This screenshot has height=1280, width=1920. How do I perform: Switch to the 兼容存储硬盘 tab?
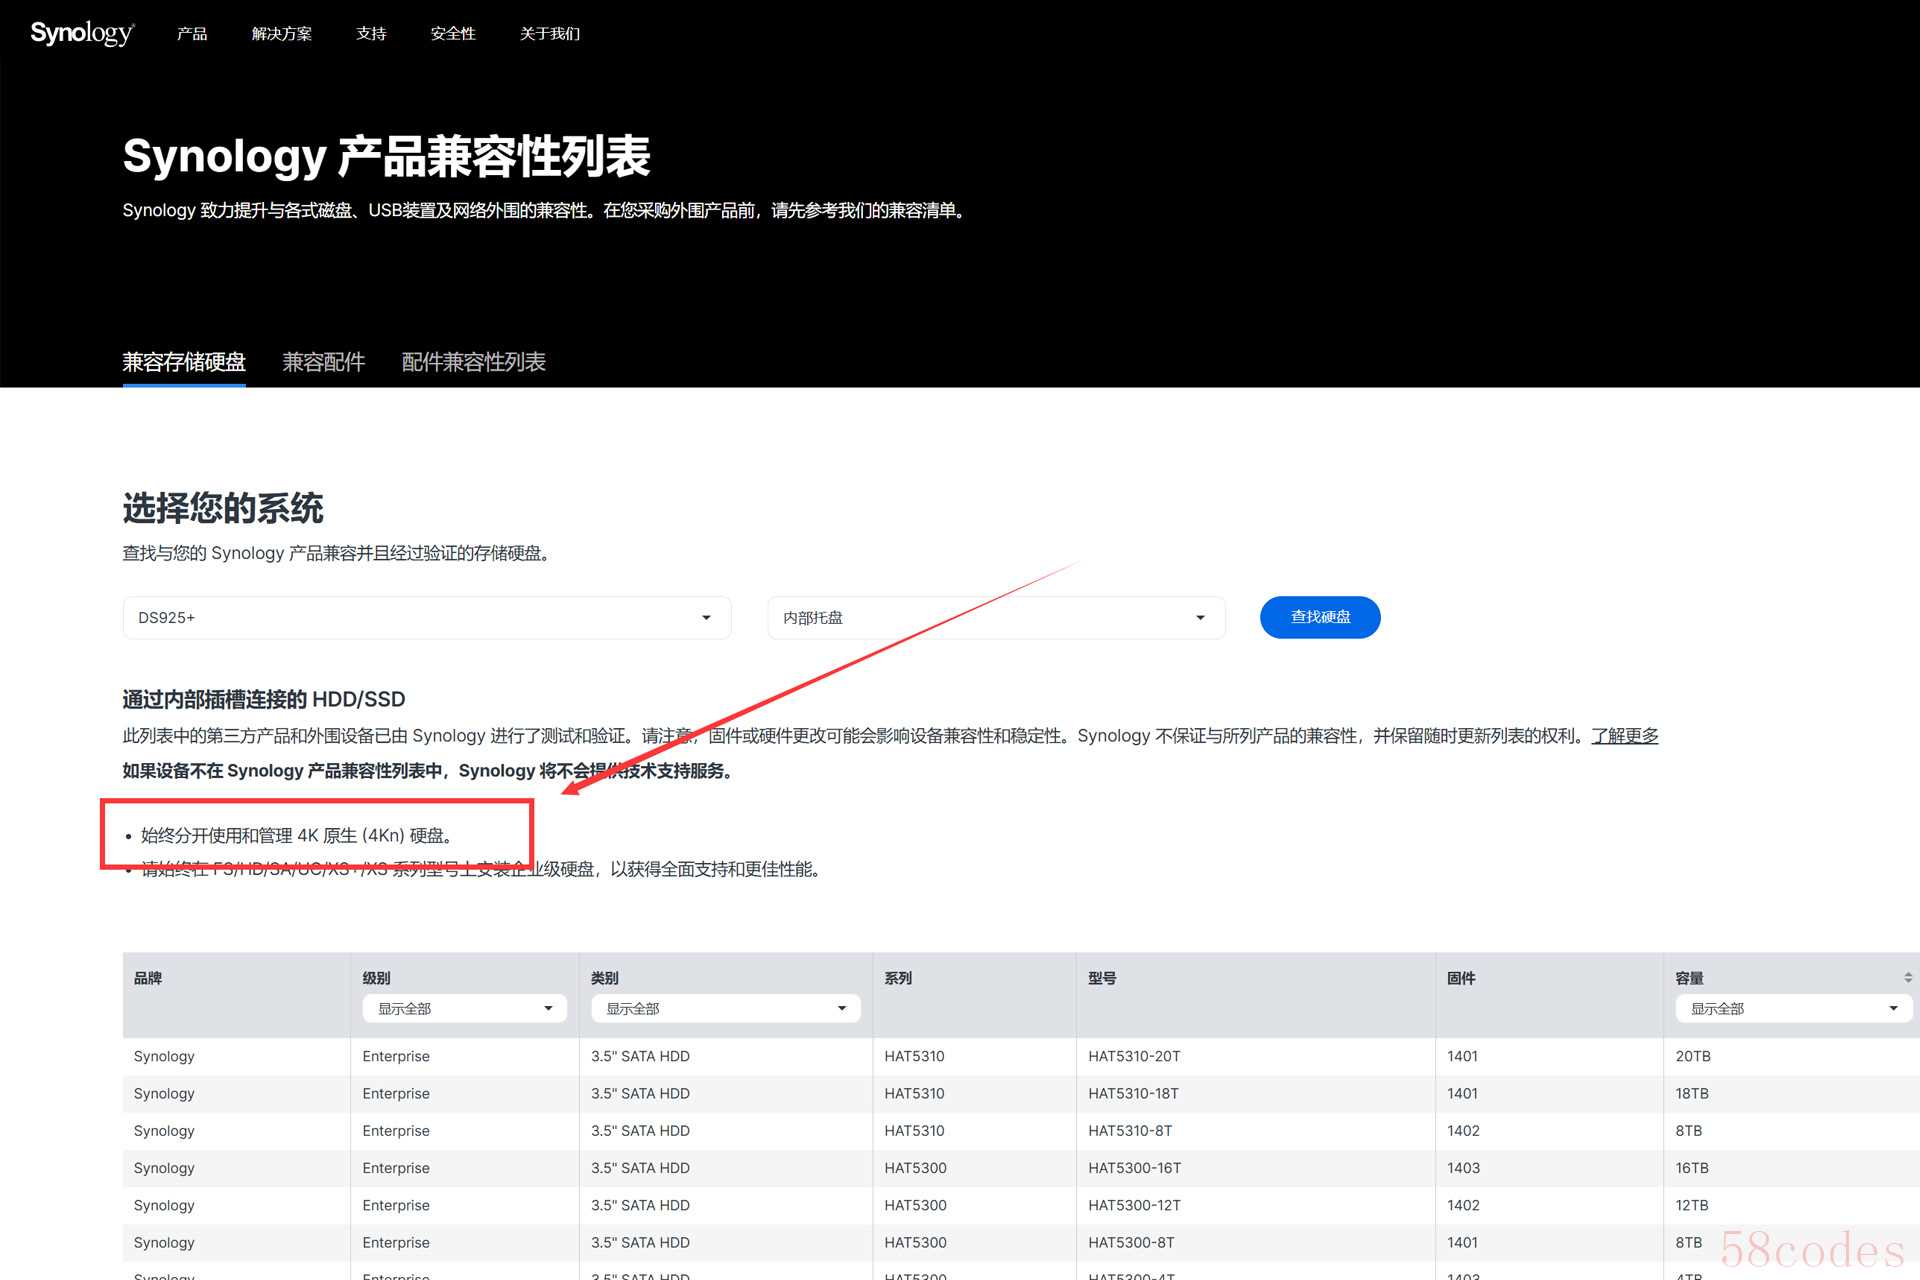click(x=184, y=362)
